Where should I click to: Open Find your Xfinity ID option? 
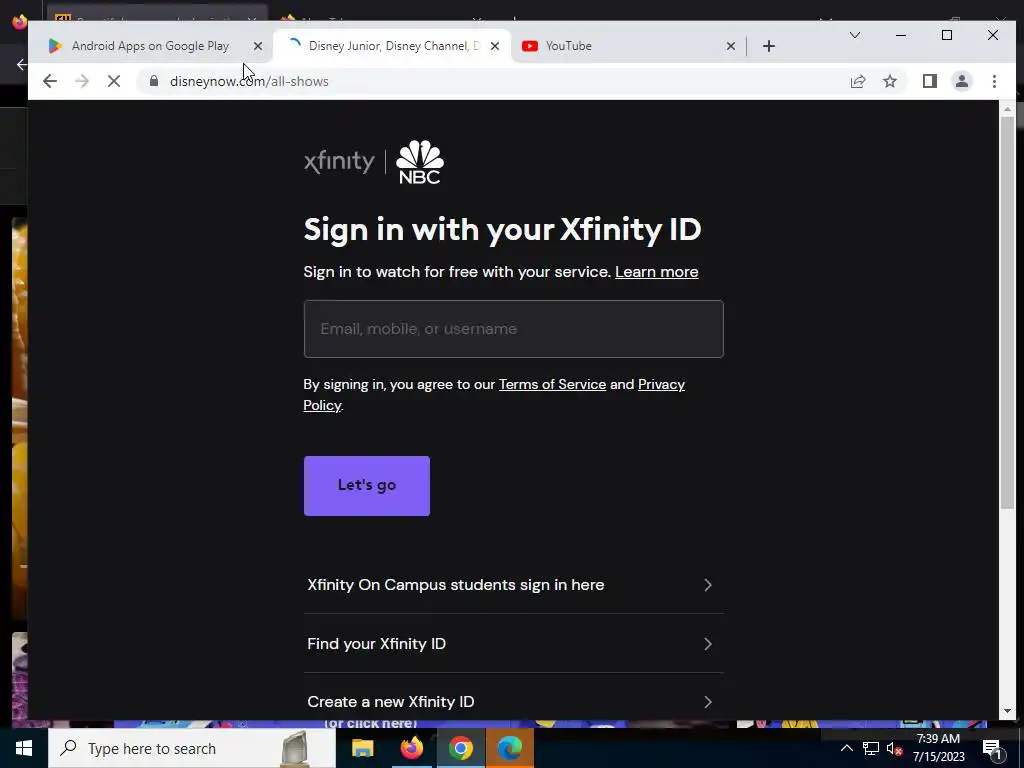coord(513,643)
